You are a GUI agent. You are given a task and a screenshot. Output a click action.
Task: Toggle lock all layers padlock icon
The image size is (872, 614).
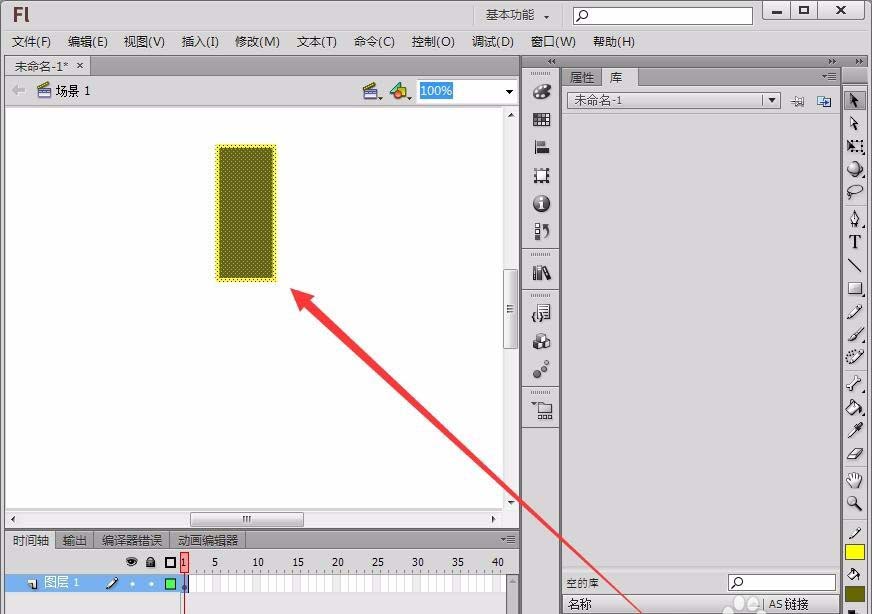pos(150,562)
